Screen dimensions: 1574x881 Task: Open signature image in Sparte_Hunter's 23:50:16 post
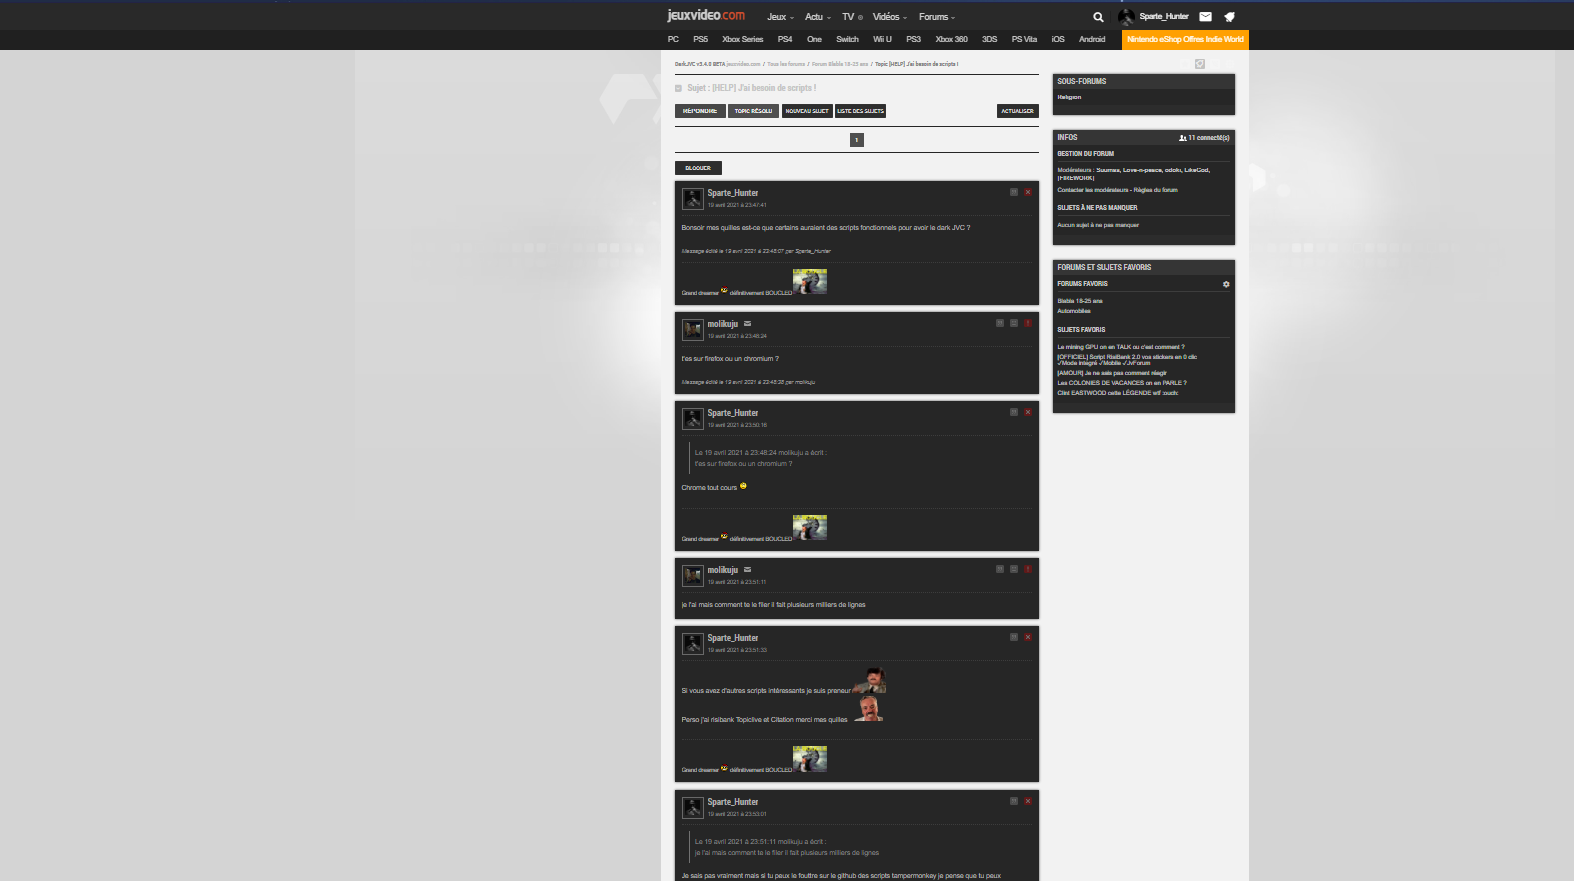pos(810,527)
